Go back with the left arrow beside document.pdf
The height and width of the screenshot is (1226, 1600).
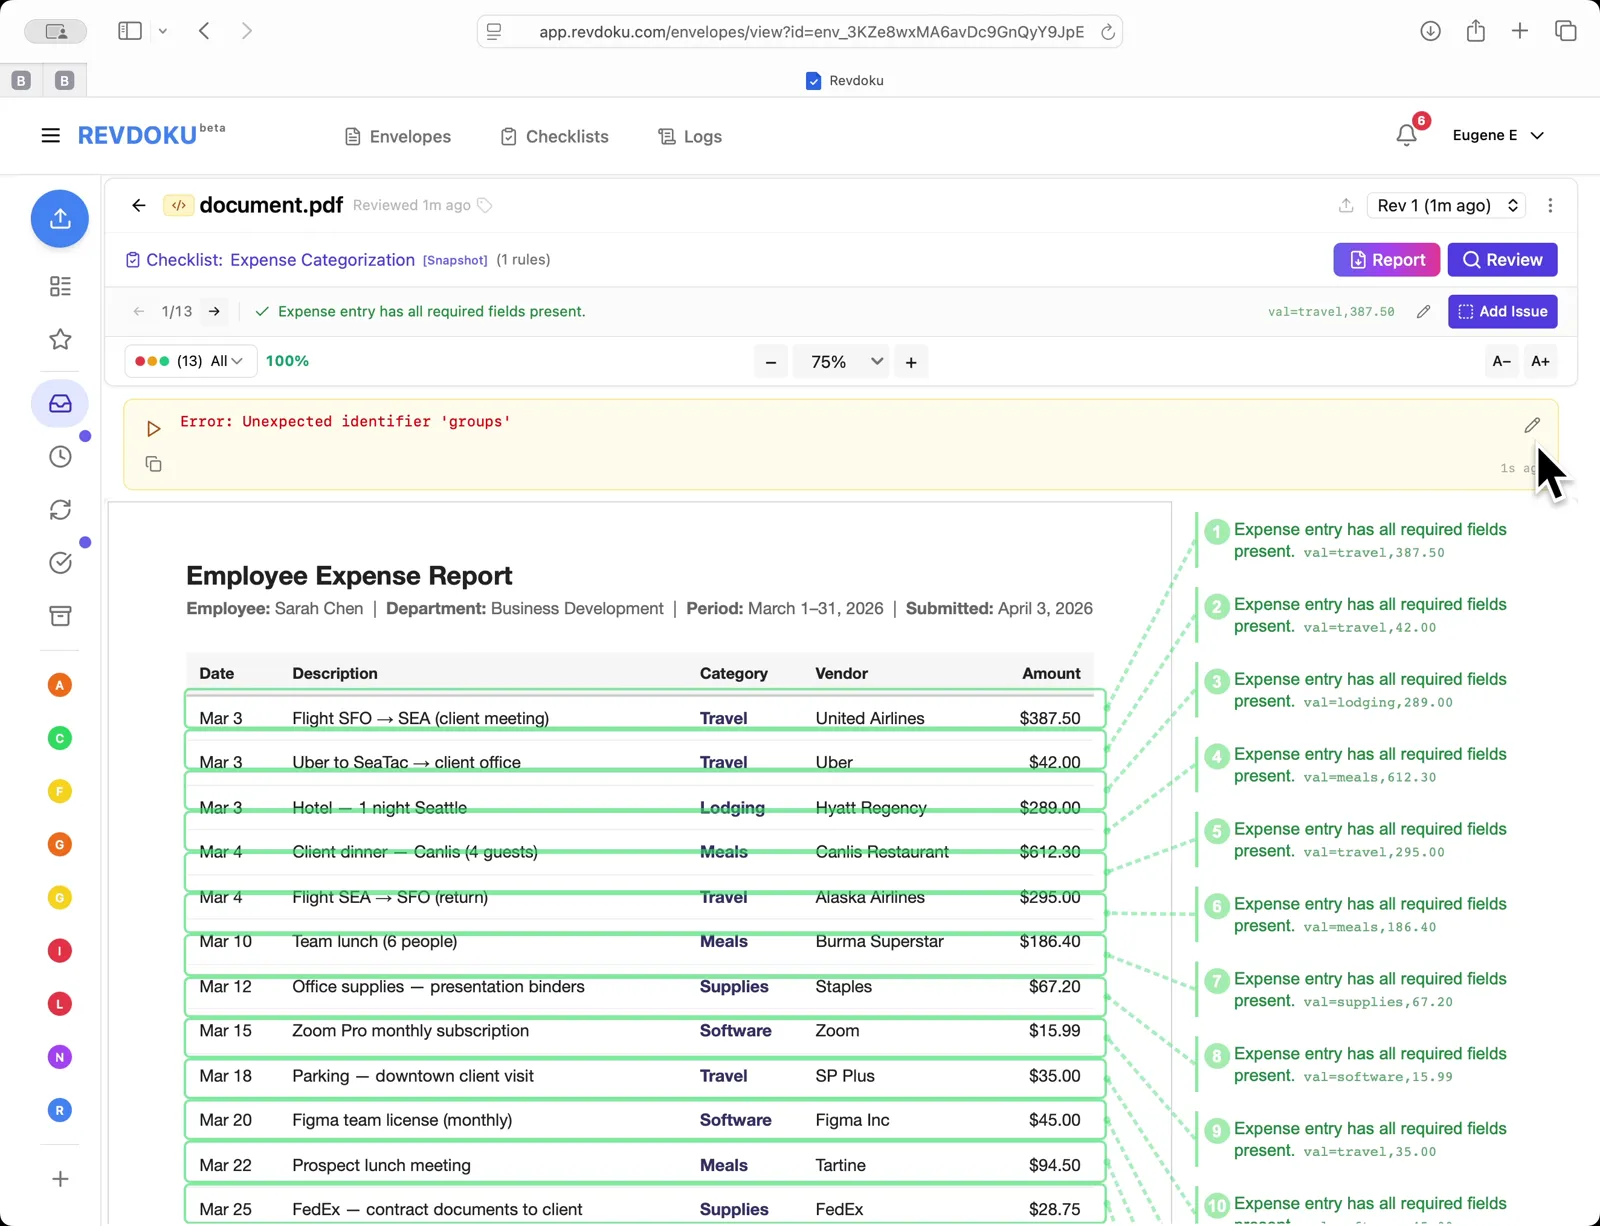[139, 206]
